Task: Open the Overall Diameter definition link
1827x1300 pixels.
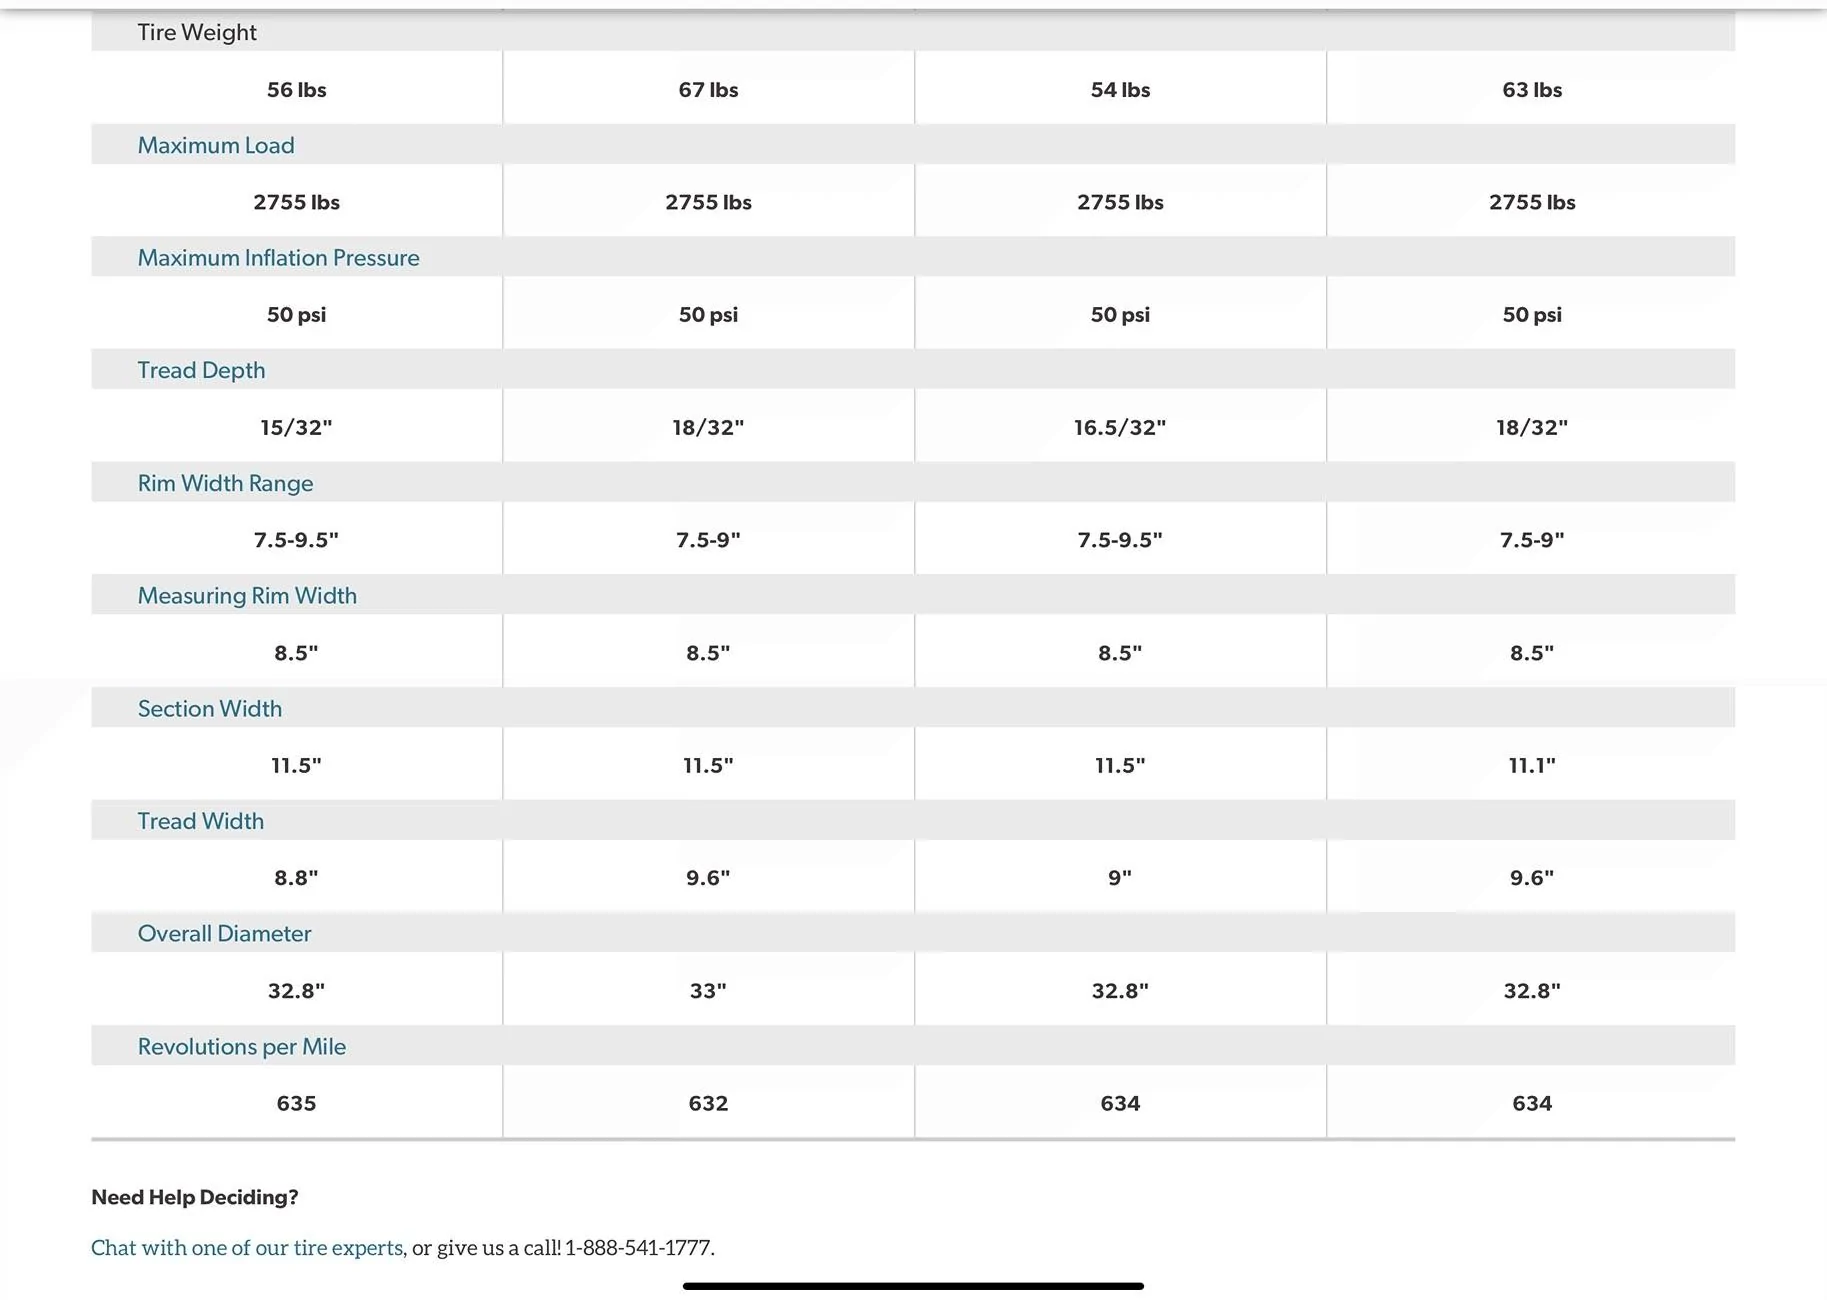Action: 224,934
